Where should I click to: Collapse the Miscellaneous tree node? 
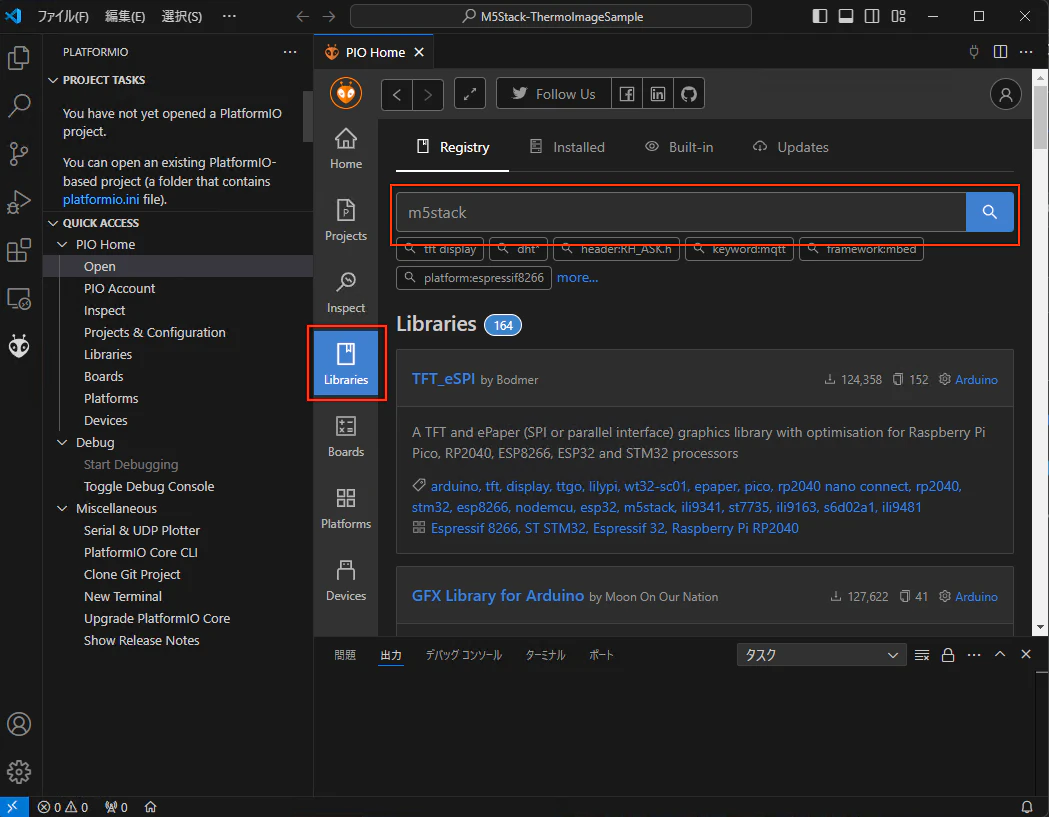click(62, 509)
